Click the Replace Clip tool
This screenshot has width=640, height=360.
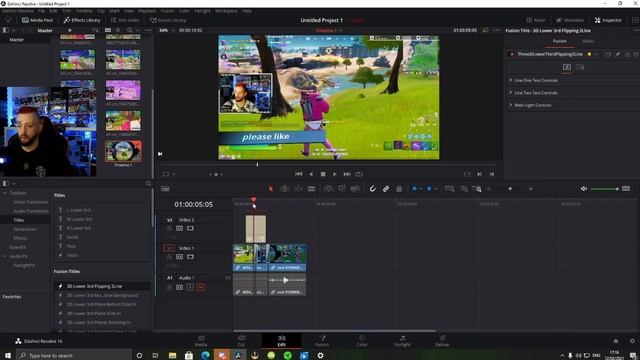coord(355,189)
